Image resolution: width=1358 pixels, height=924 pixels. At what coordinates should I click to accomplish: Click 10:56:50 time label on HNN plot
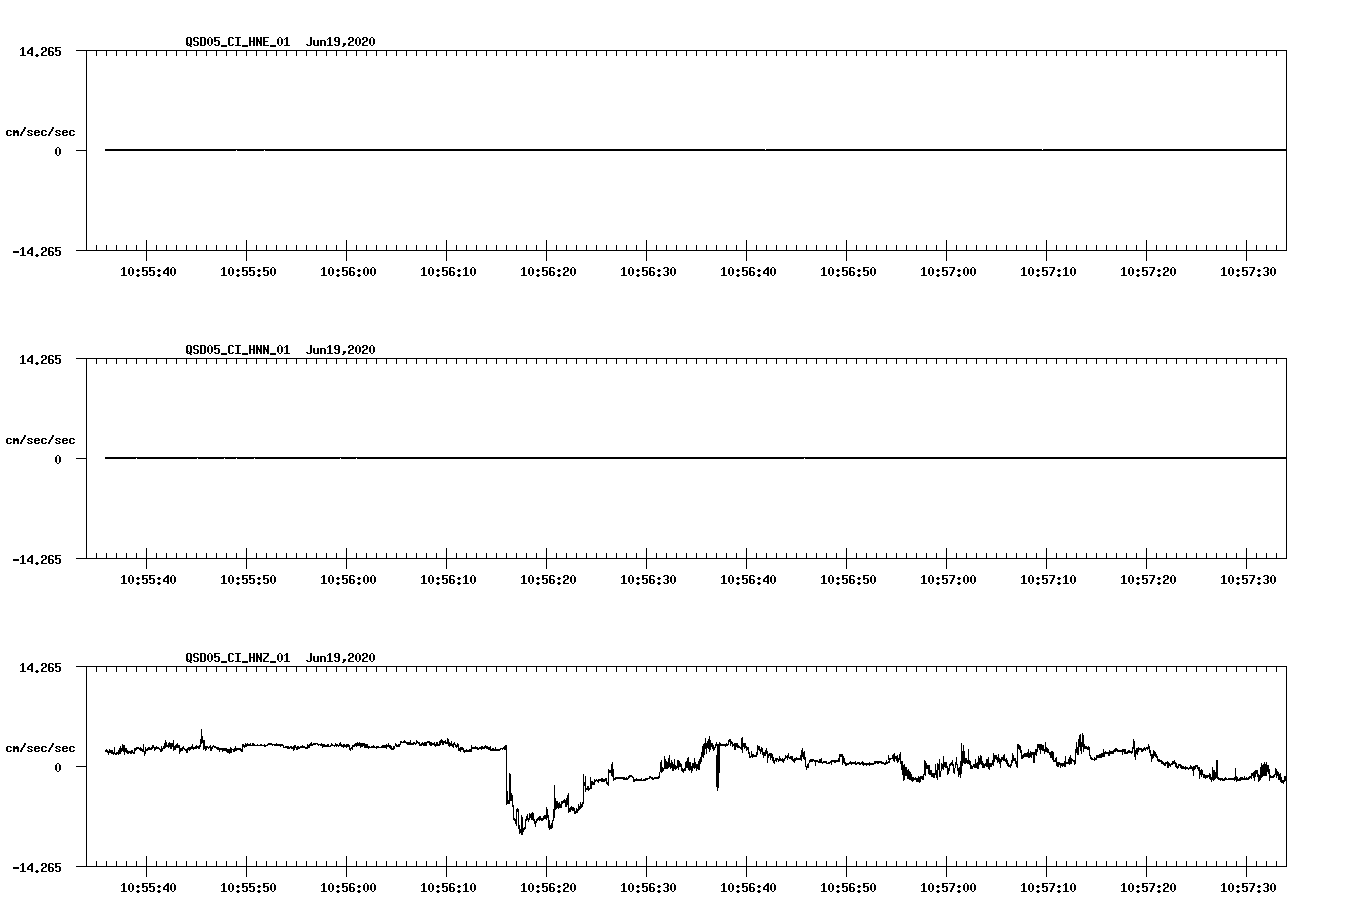(x=848, y=579)
